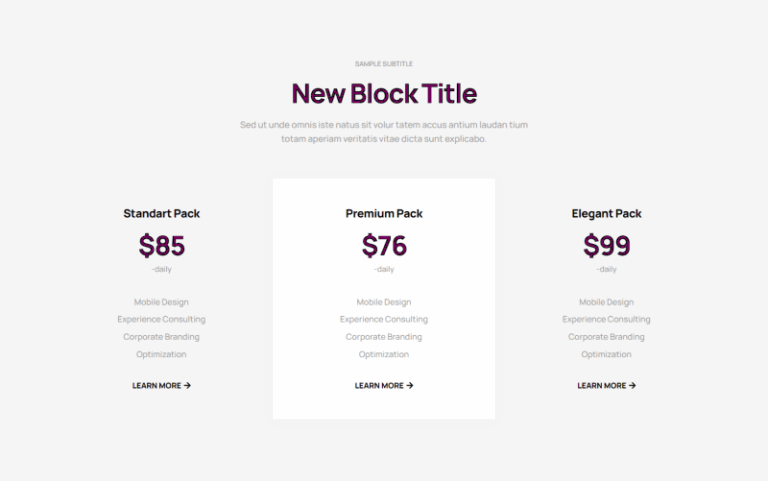Open Learn More under Standart Pack
This screenshot has height=481, width=768.
162,386
